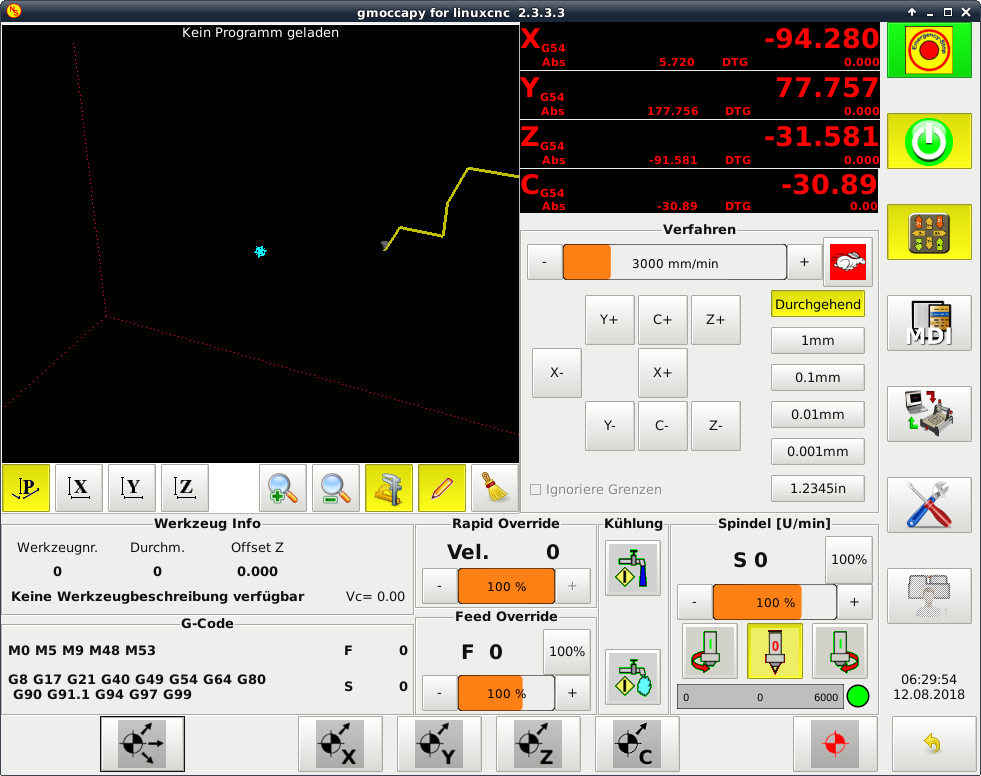Select perspective view P button

click(26, 488)
